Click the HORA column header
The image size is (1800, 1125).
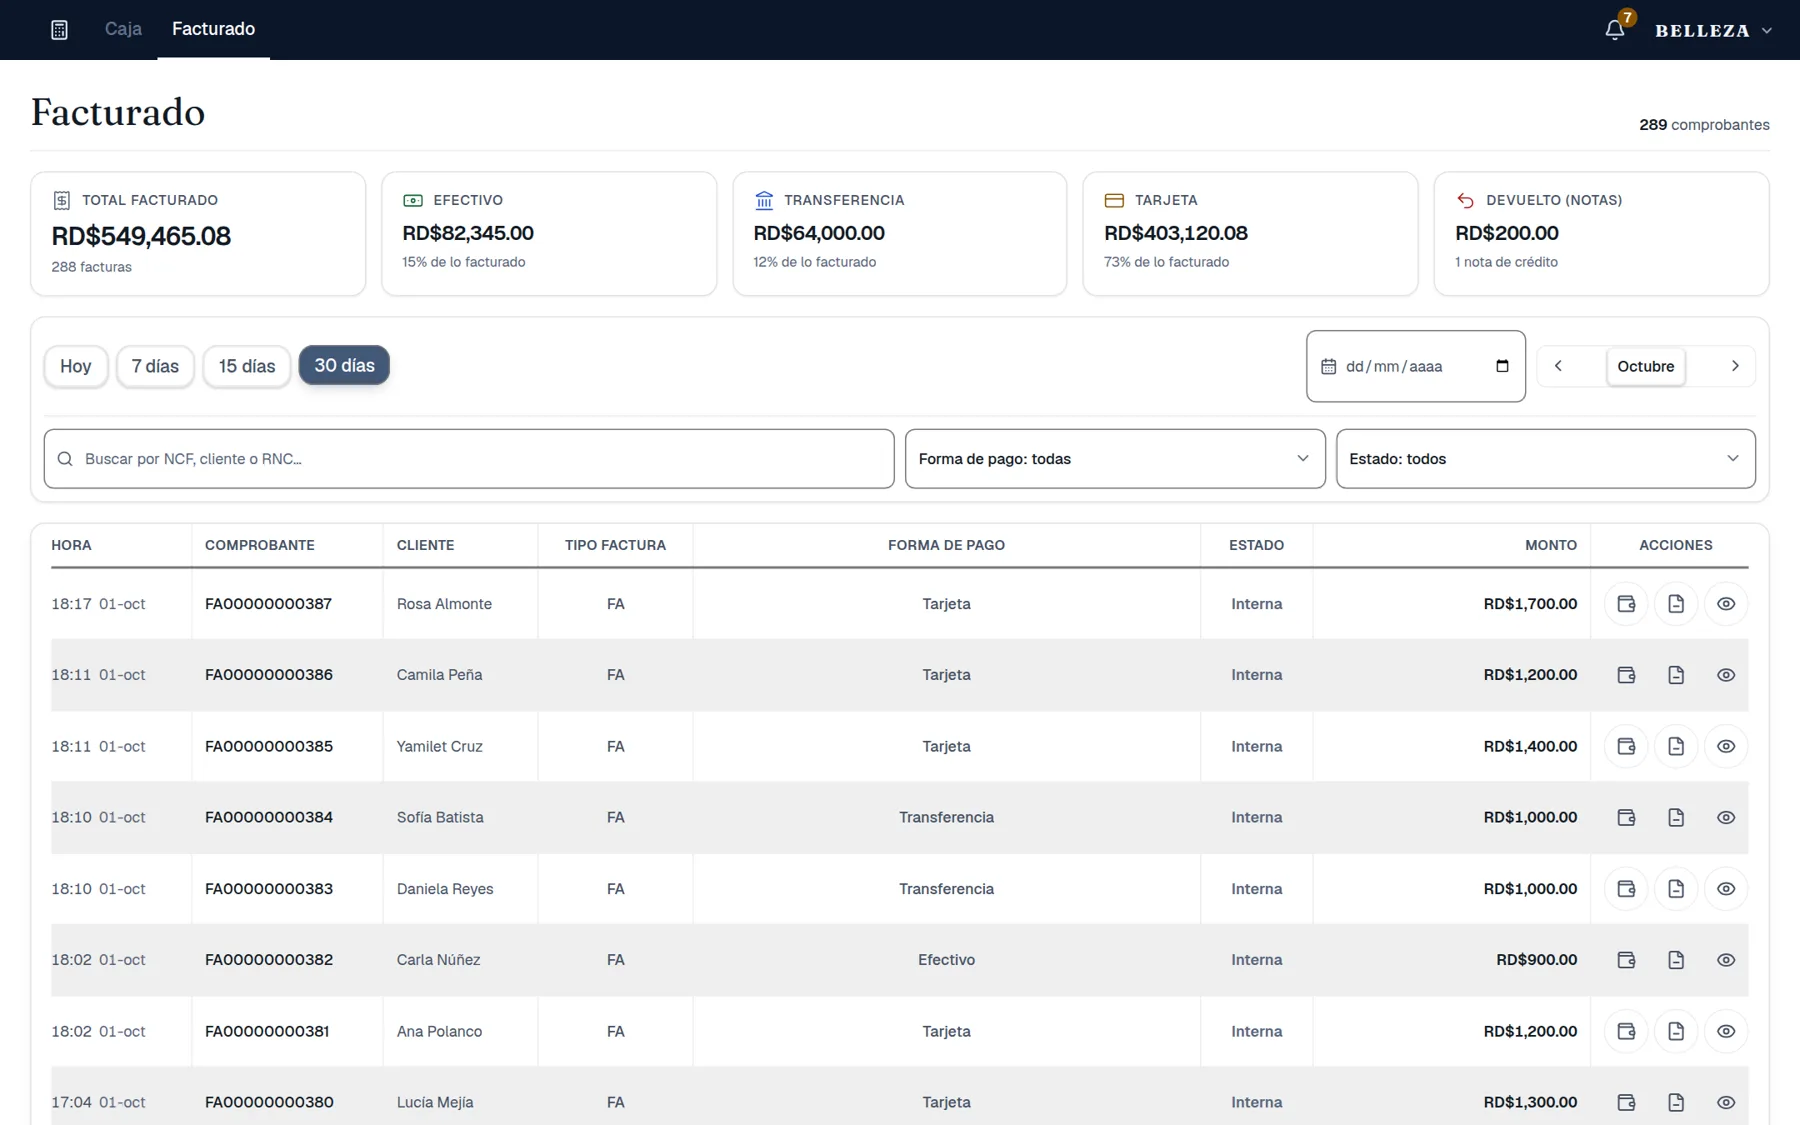click(72, 545)
